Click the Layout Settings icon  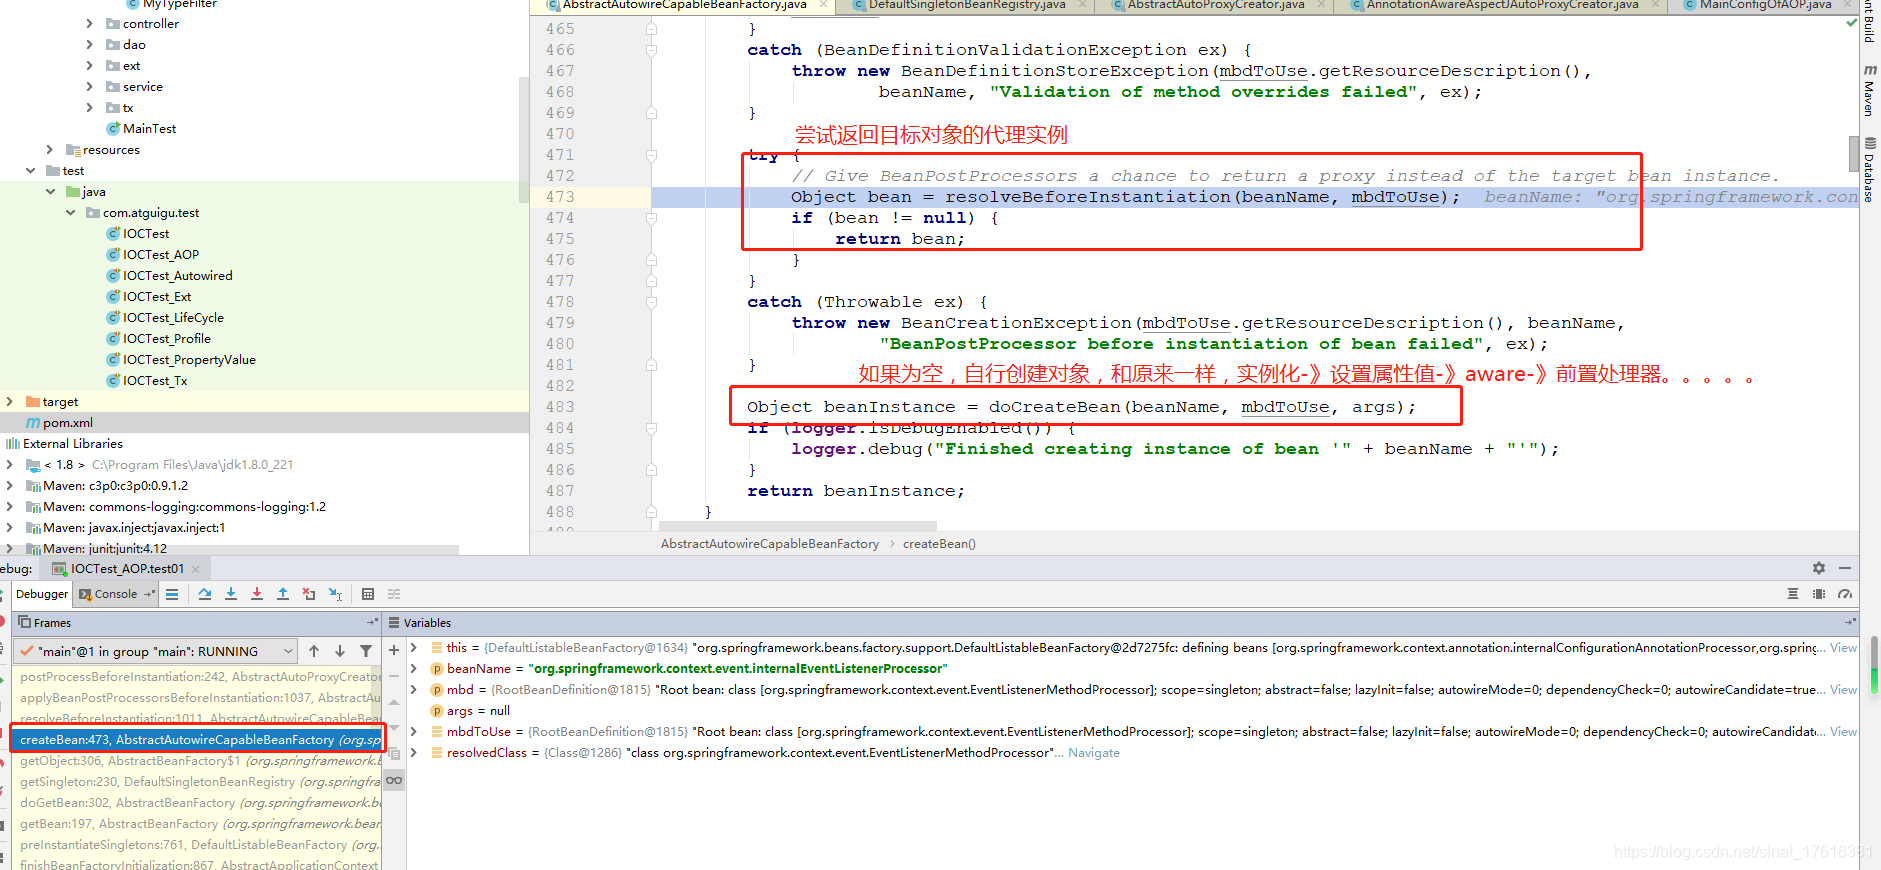1819,594
